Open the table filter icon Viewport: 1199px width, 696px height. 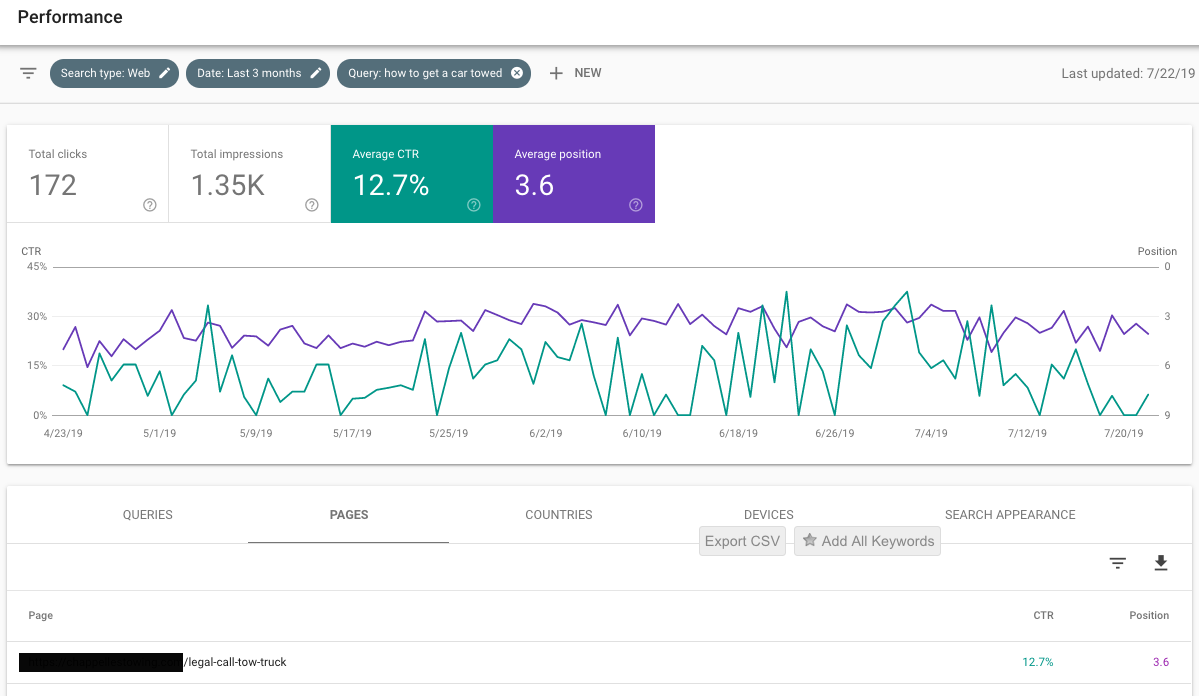1117,563
